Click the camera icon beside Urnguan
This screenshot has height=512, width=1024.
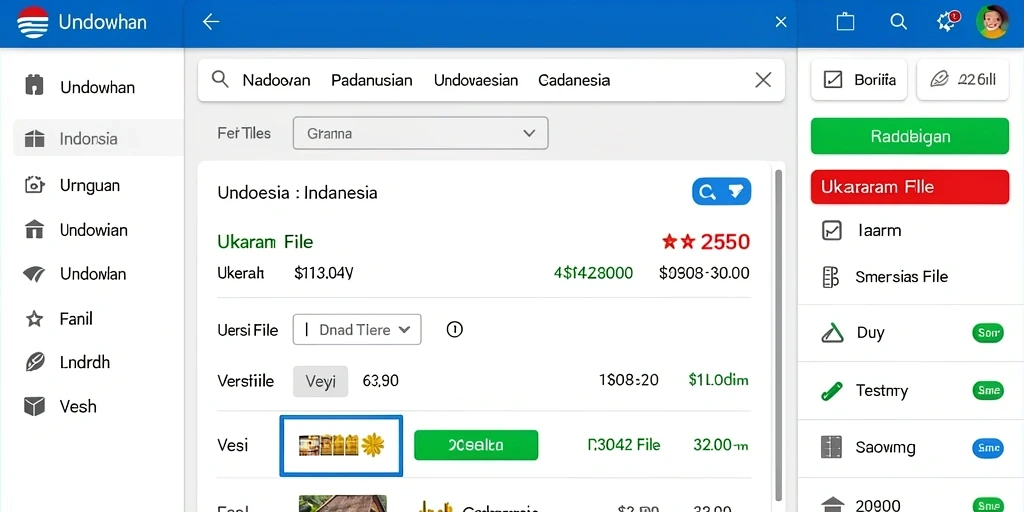[34, 185]
